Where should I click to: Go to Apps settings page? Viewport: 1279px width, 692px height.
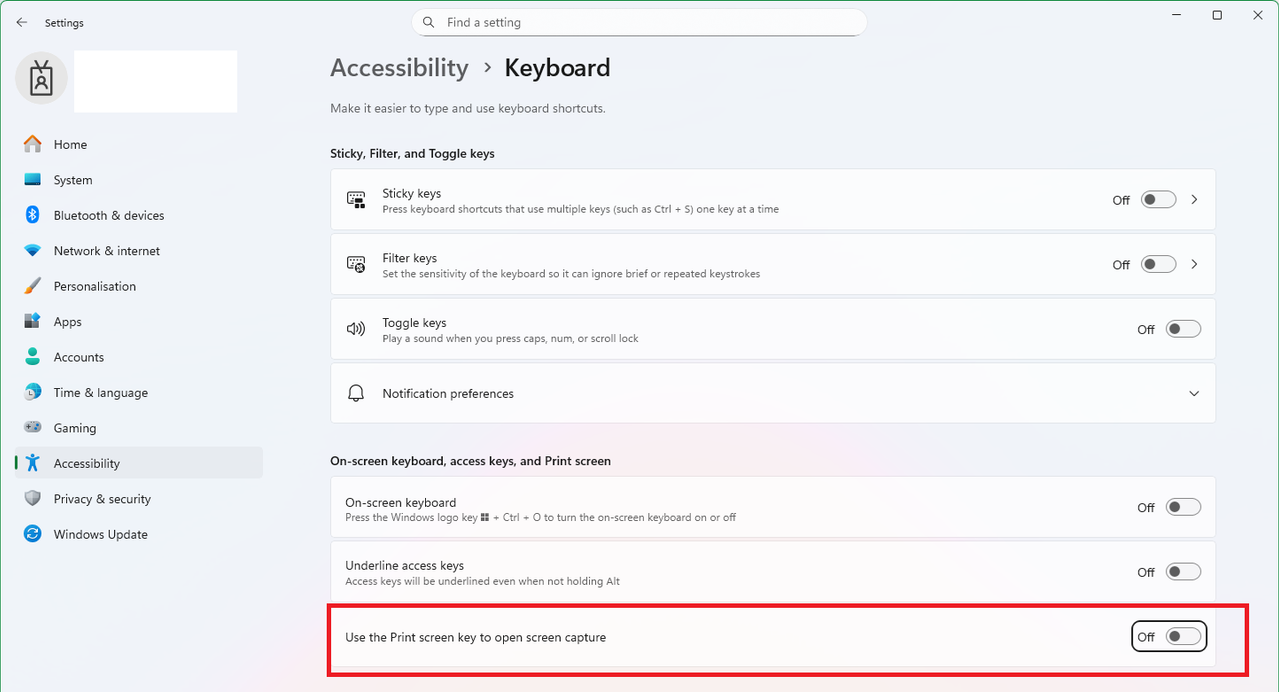68,322
